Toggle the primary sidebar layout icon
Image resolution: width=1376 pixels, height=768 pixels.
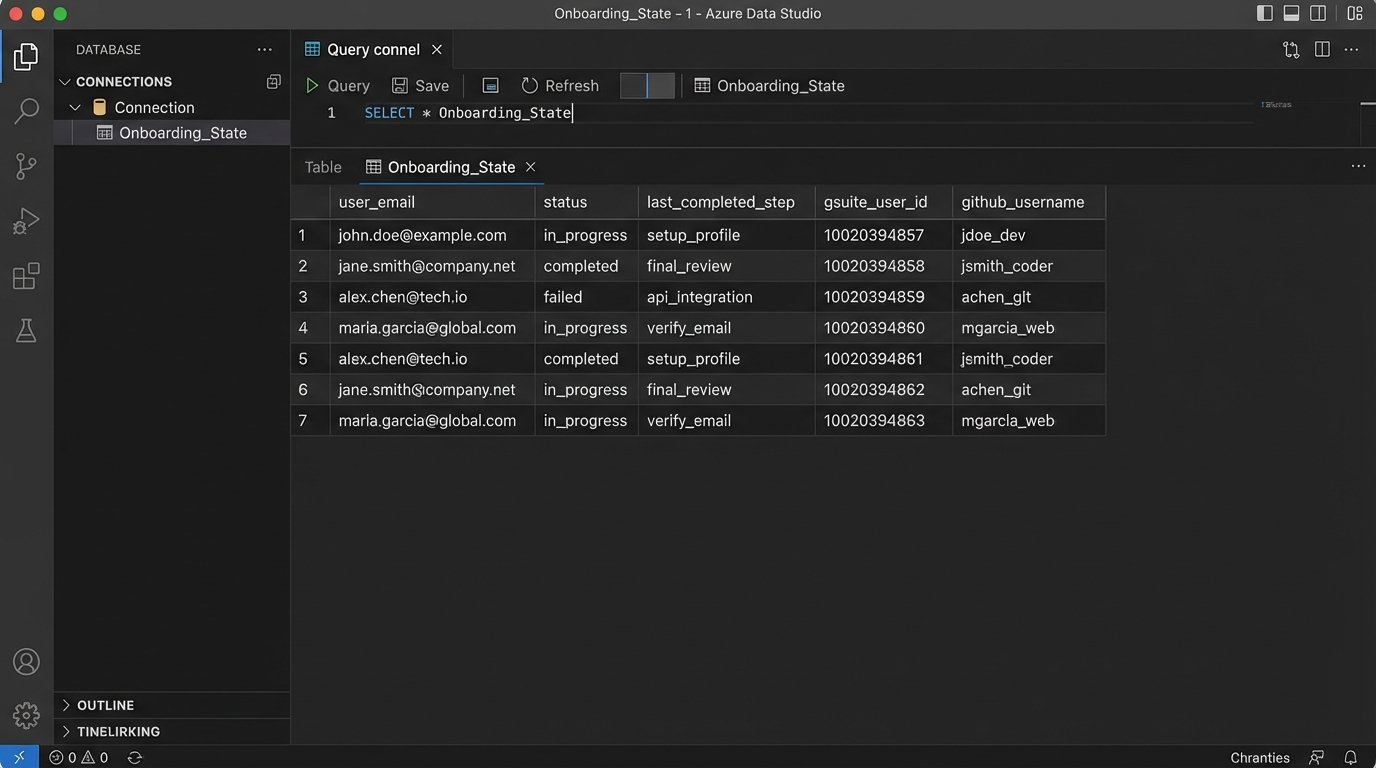(1265, 14)
